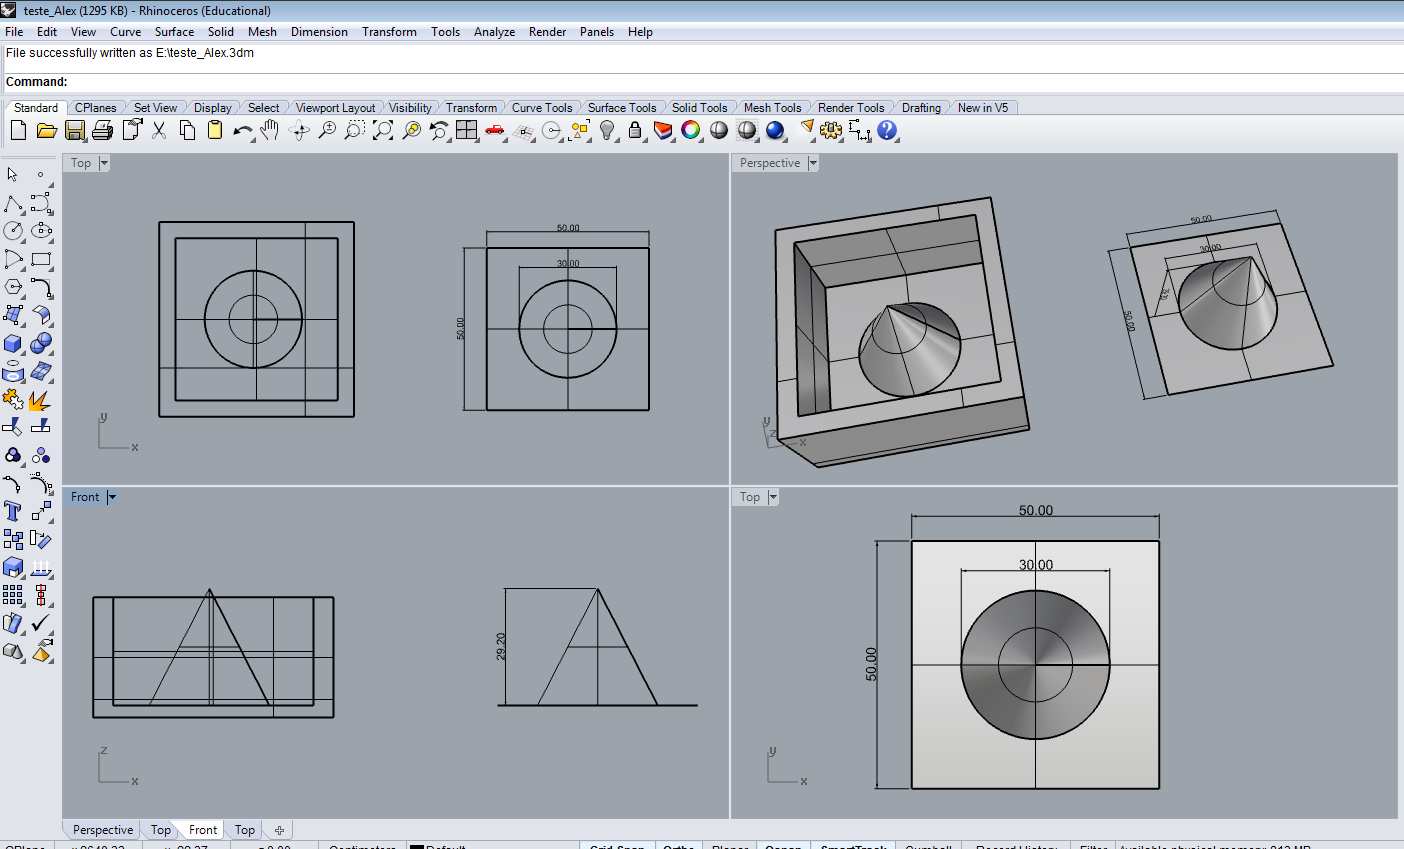Select the Box solid tool

click(13, 344)
